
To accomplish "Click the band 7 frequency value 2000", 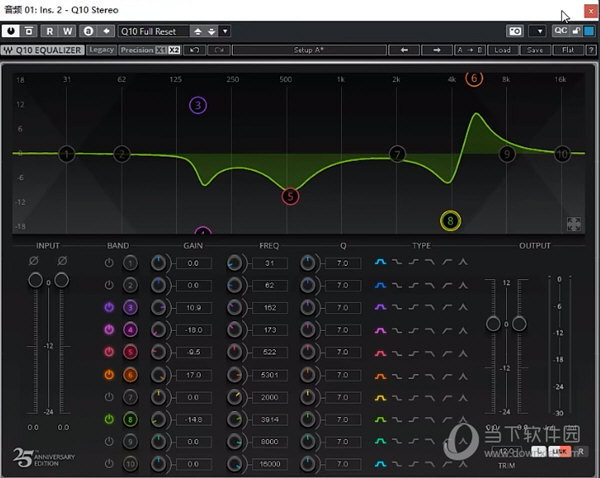I will (270, 398).
